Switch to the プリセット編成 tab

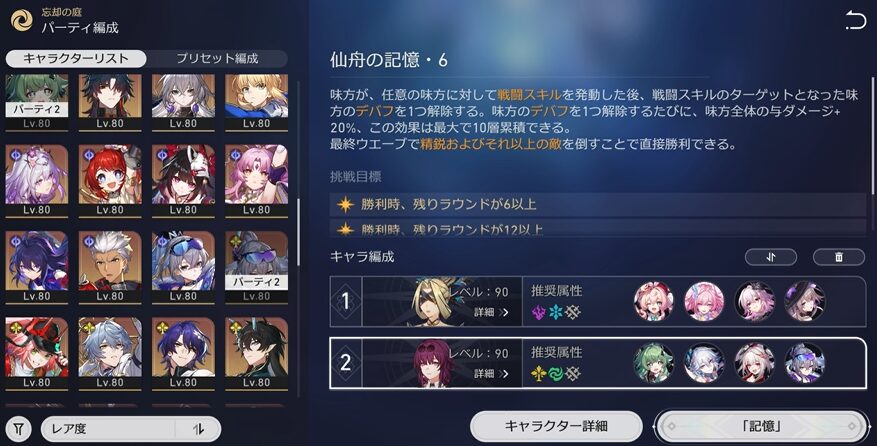click(217, 58)
